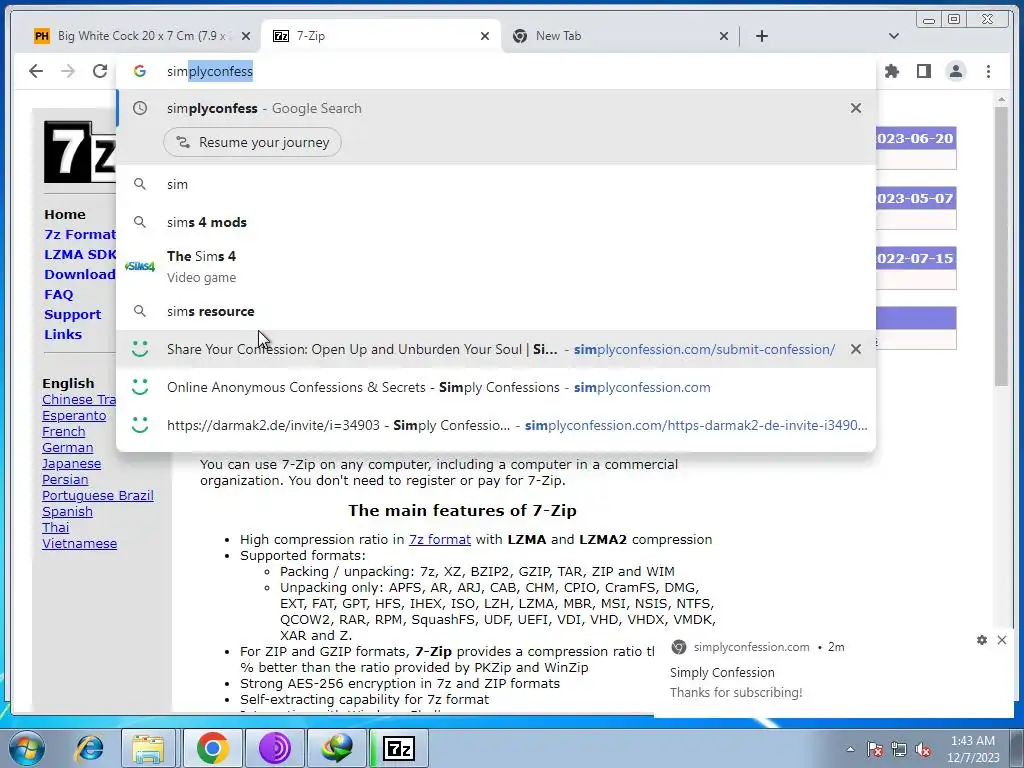Dismiss the Simply Confession notification
Image resolution: width=1024 pixels, height=768 pixels.
coord(1002,640)
